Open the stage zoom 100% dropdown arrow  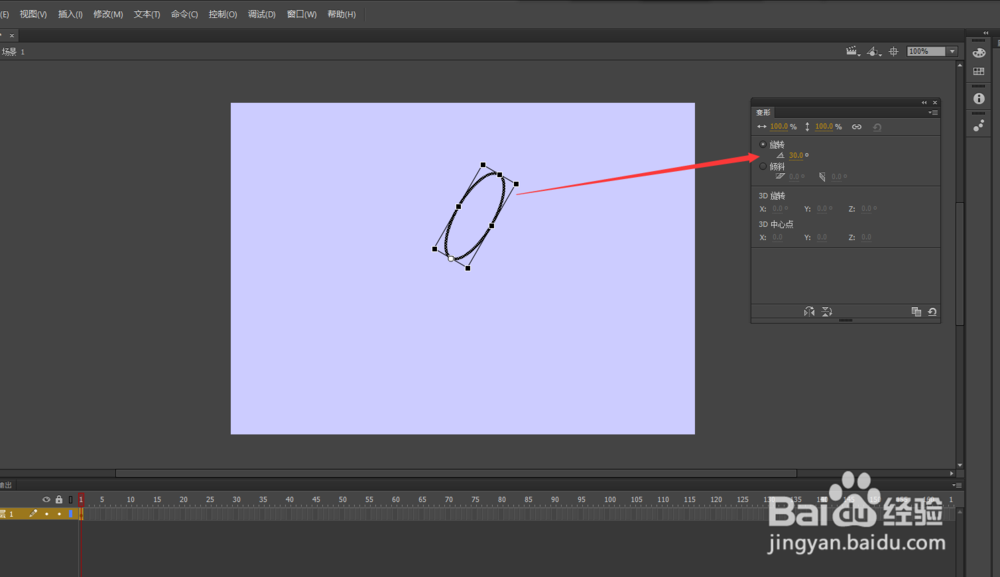pyautogui.click(x=952, y=52)
